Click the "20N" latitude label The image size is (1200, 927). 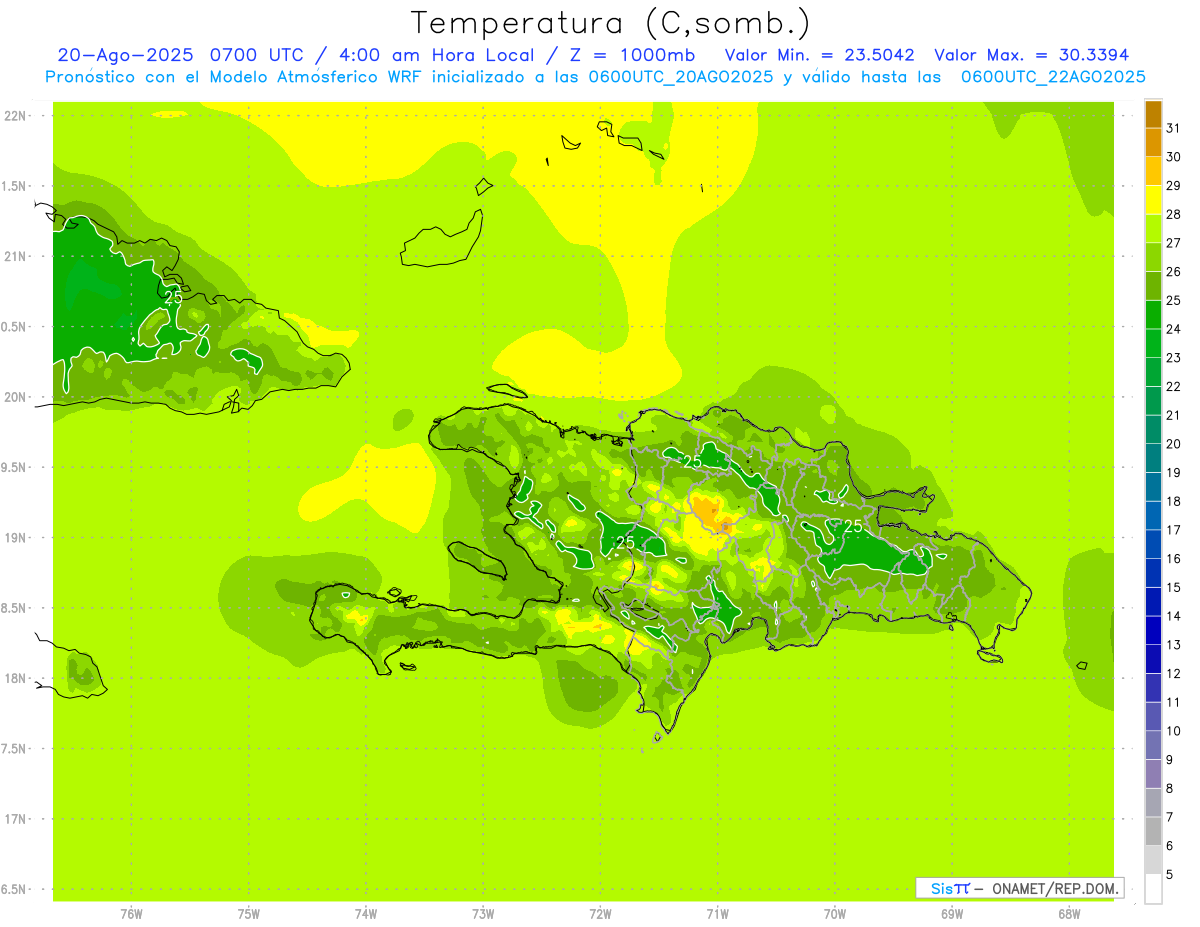14,397
